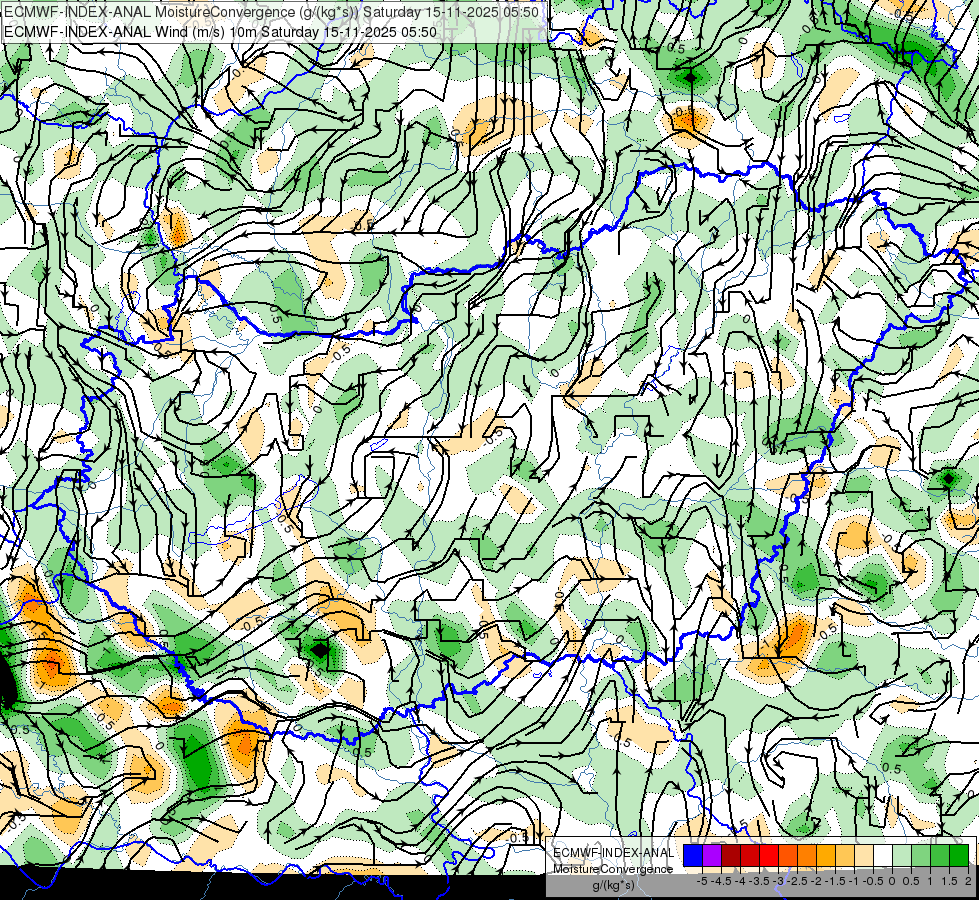Viewport: 979px width, 900px height.
Task: Click legend label 'ECMWF-INDEX-ANAL' beside color bar
Action: [x=613, y=853]
